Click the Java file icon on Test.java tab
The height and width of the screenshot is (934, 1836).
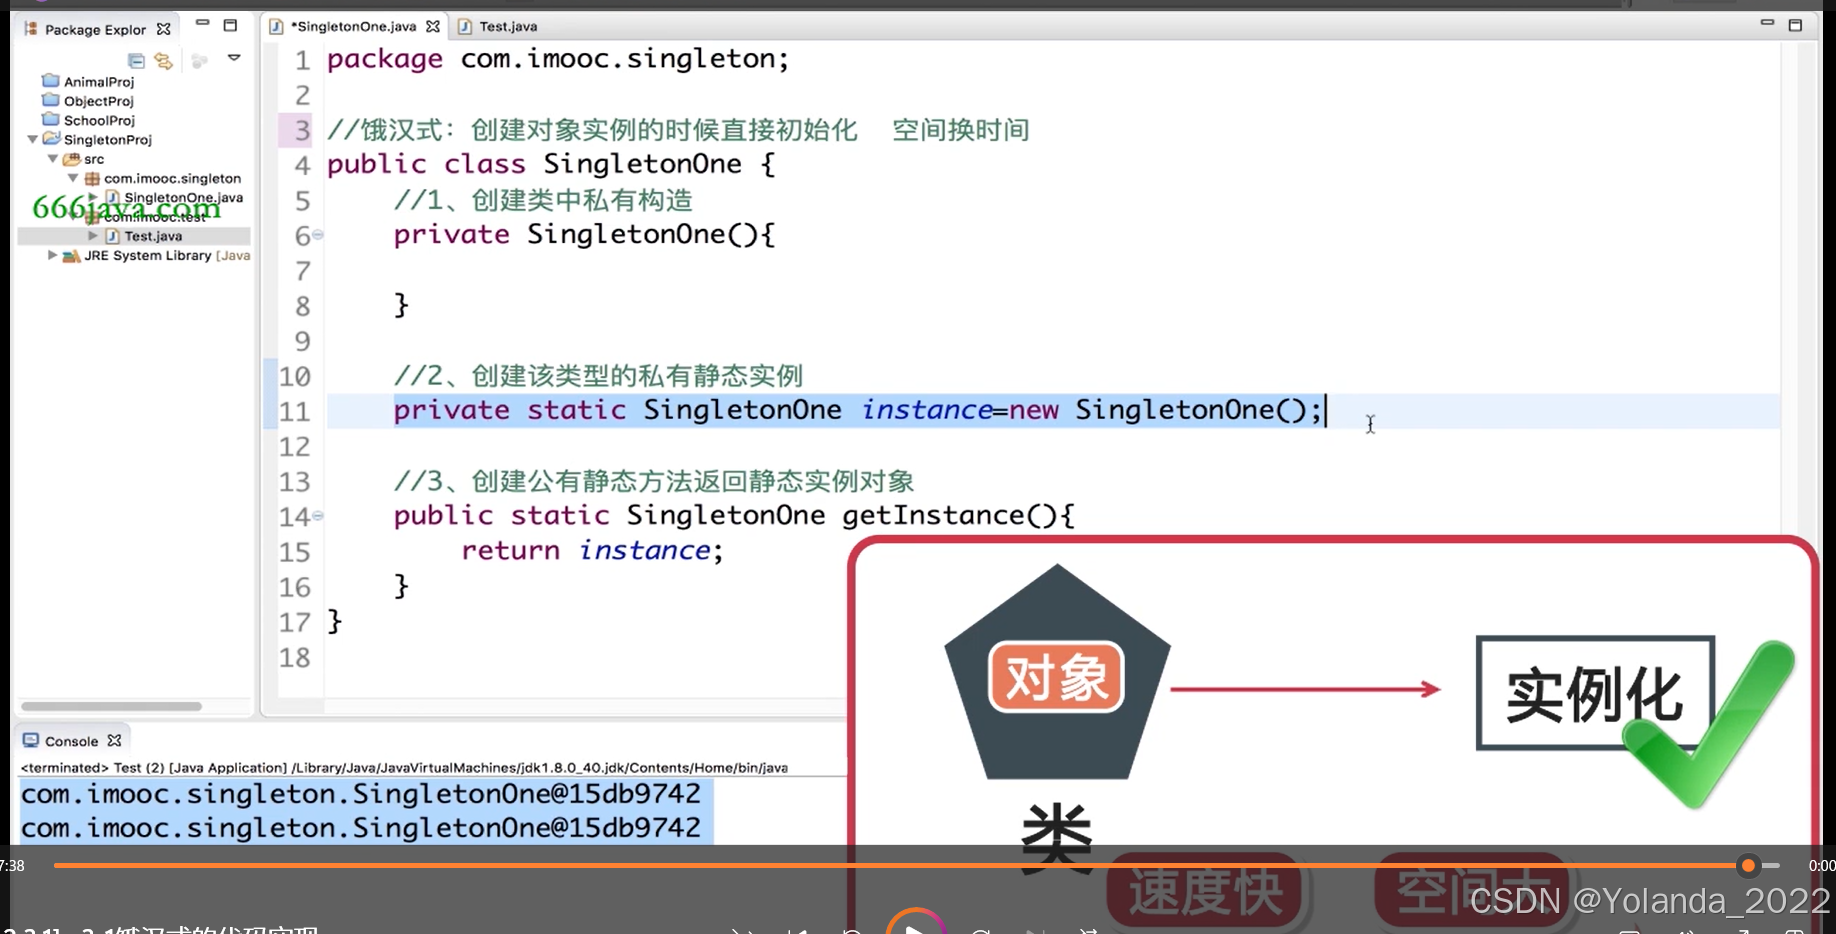point(465,27)
